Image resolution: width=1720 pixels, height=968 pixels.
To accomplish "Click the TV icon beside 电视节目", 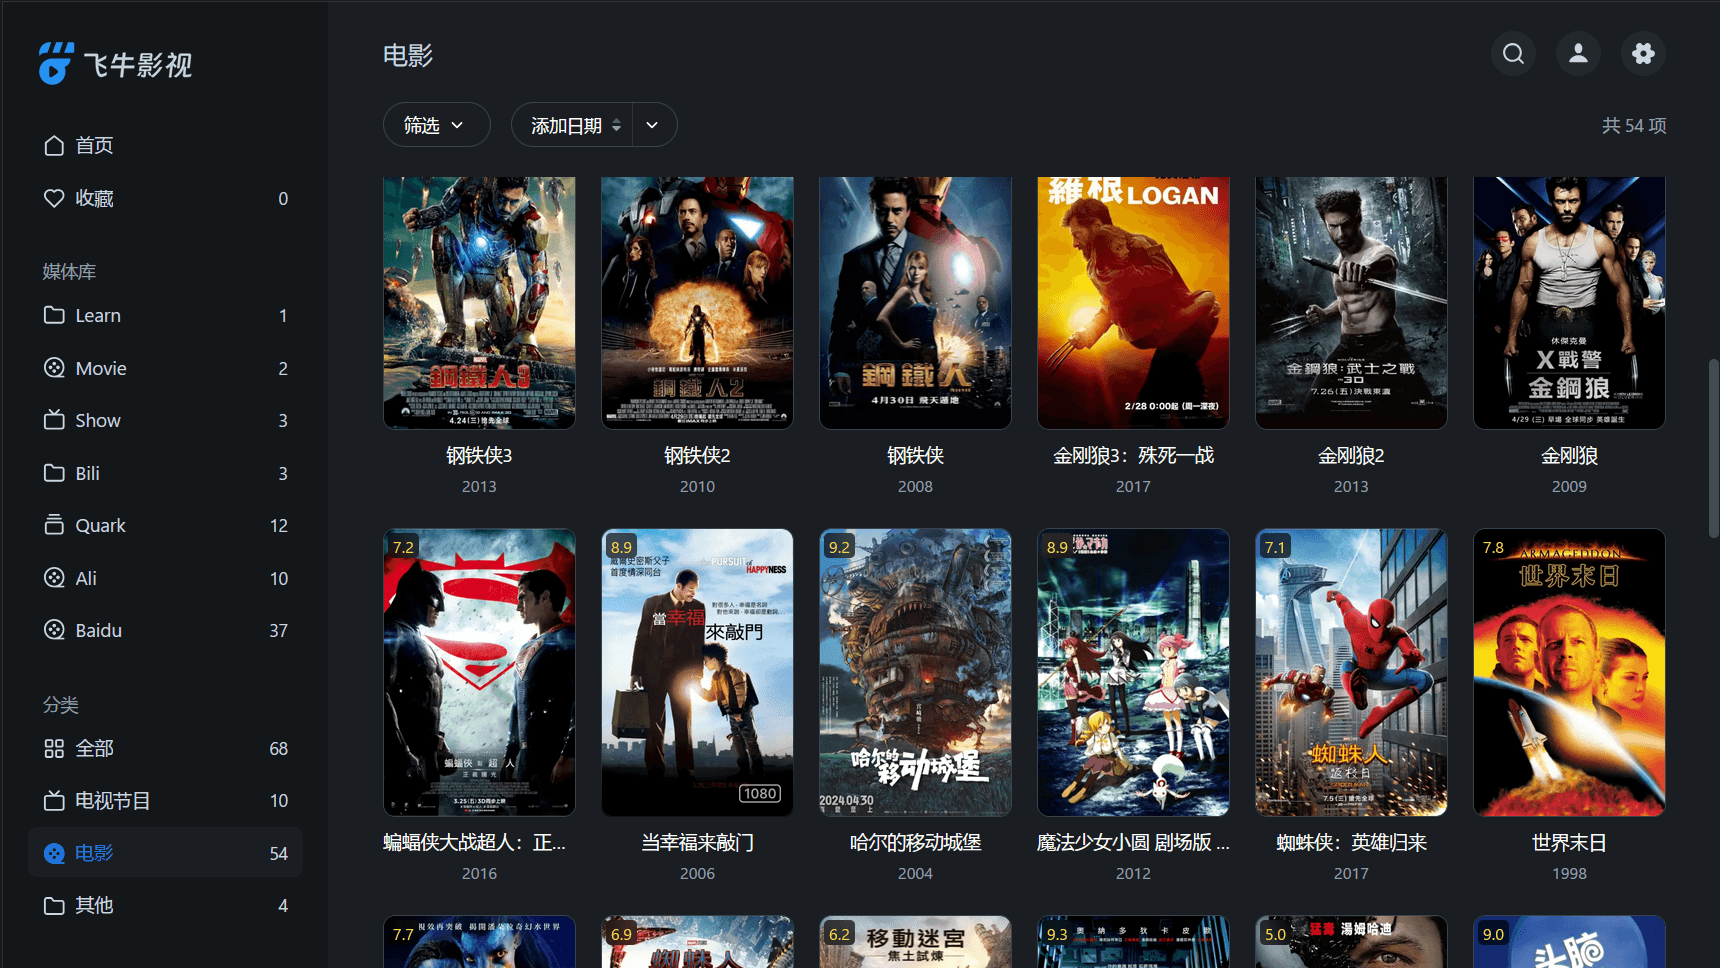I will click(x=54, y=800).
